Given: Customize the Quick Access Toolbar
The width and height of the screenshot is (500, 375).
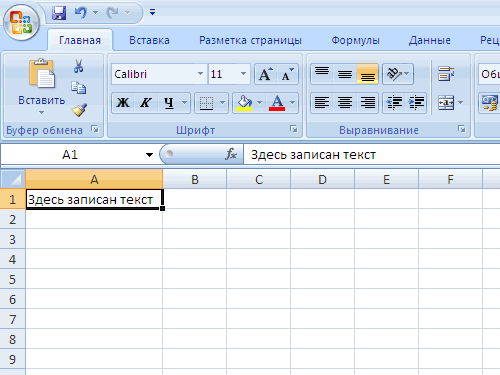Looking at the screenshot, I should pyautogui.click(x=152, y=12).
